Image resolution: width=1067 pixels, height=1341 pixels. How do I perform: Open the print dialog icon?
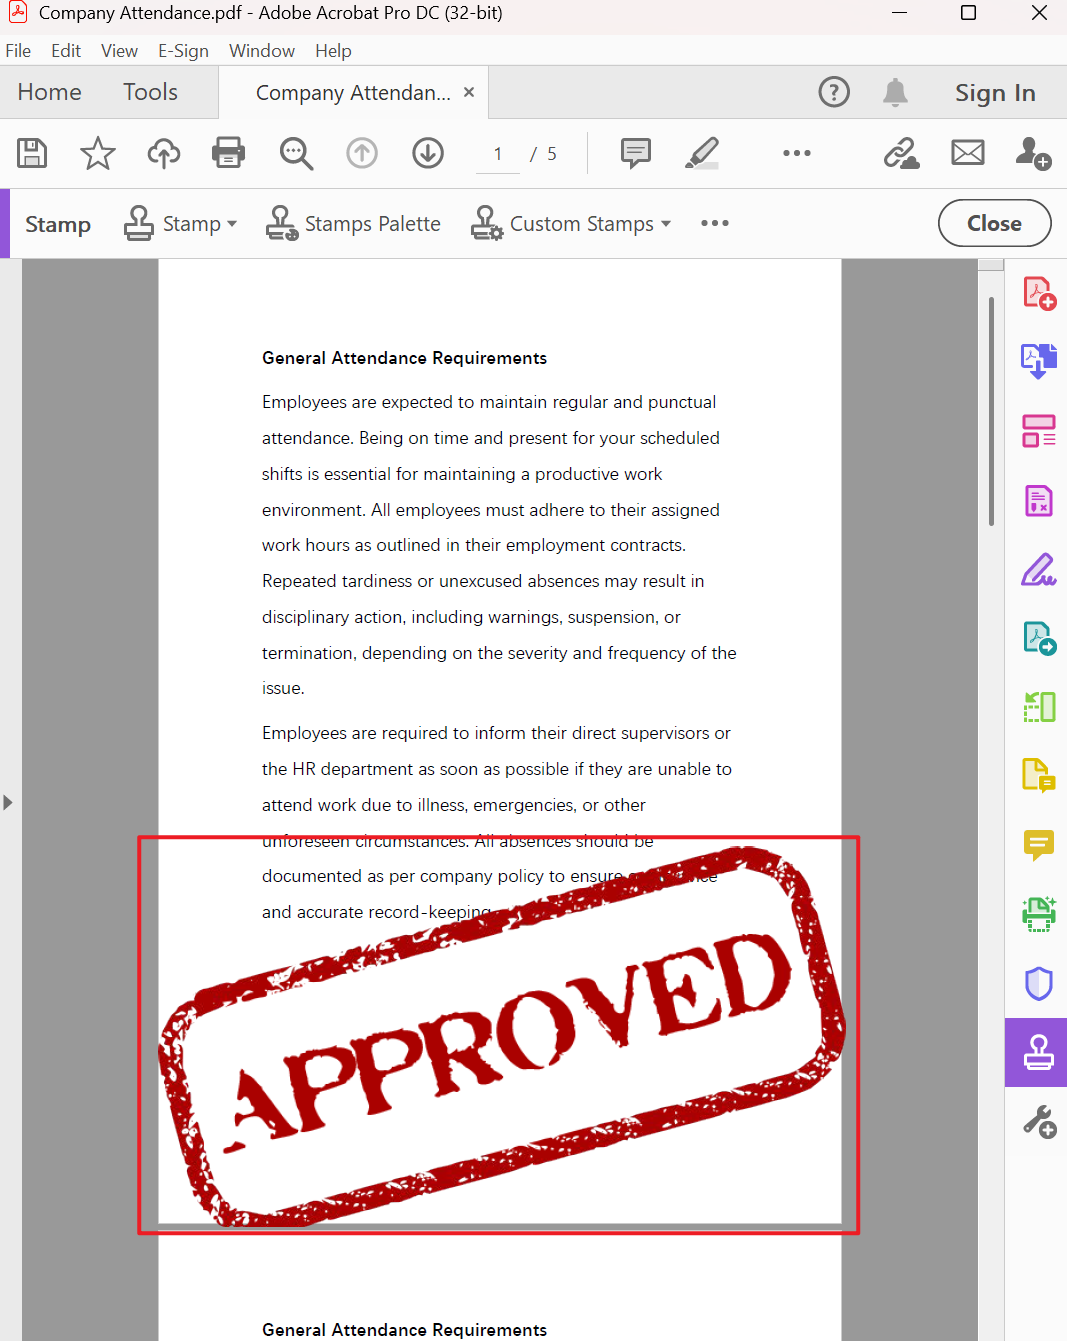pos(228,153)
